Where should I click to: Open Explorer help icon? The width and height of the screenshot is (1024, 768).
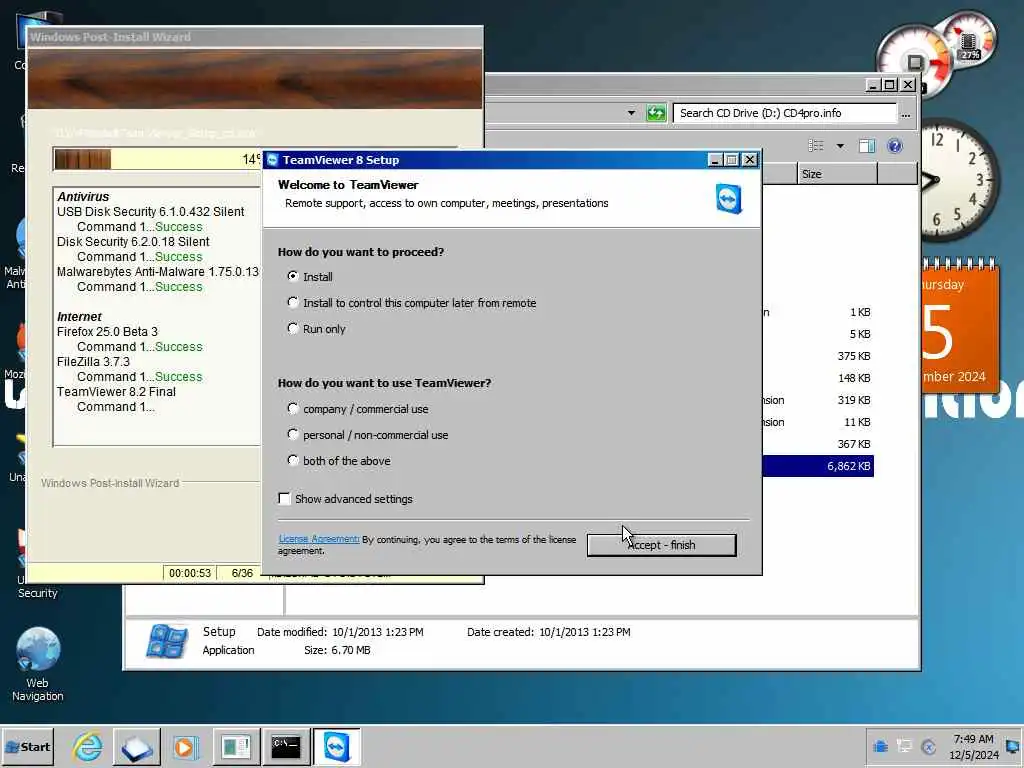(895, 146)
